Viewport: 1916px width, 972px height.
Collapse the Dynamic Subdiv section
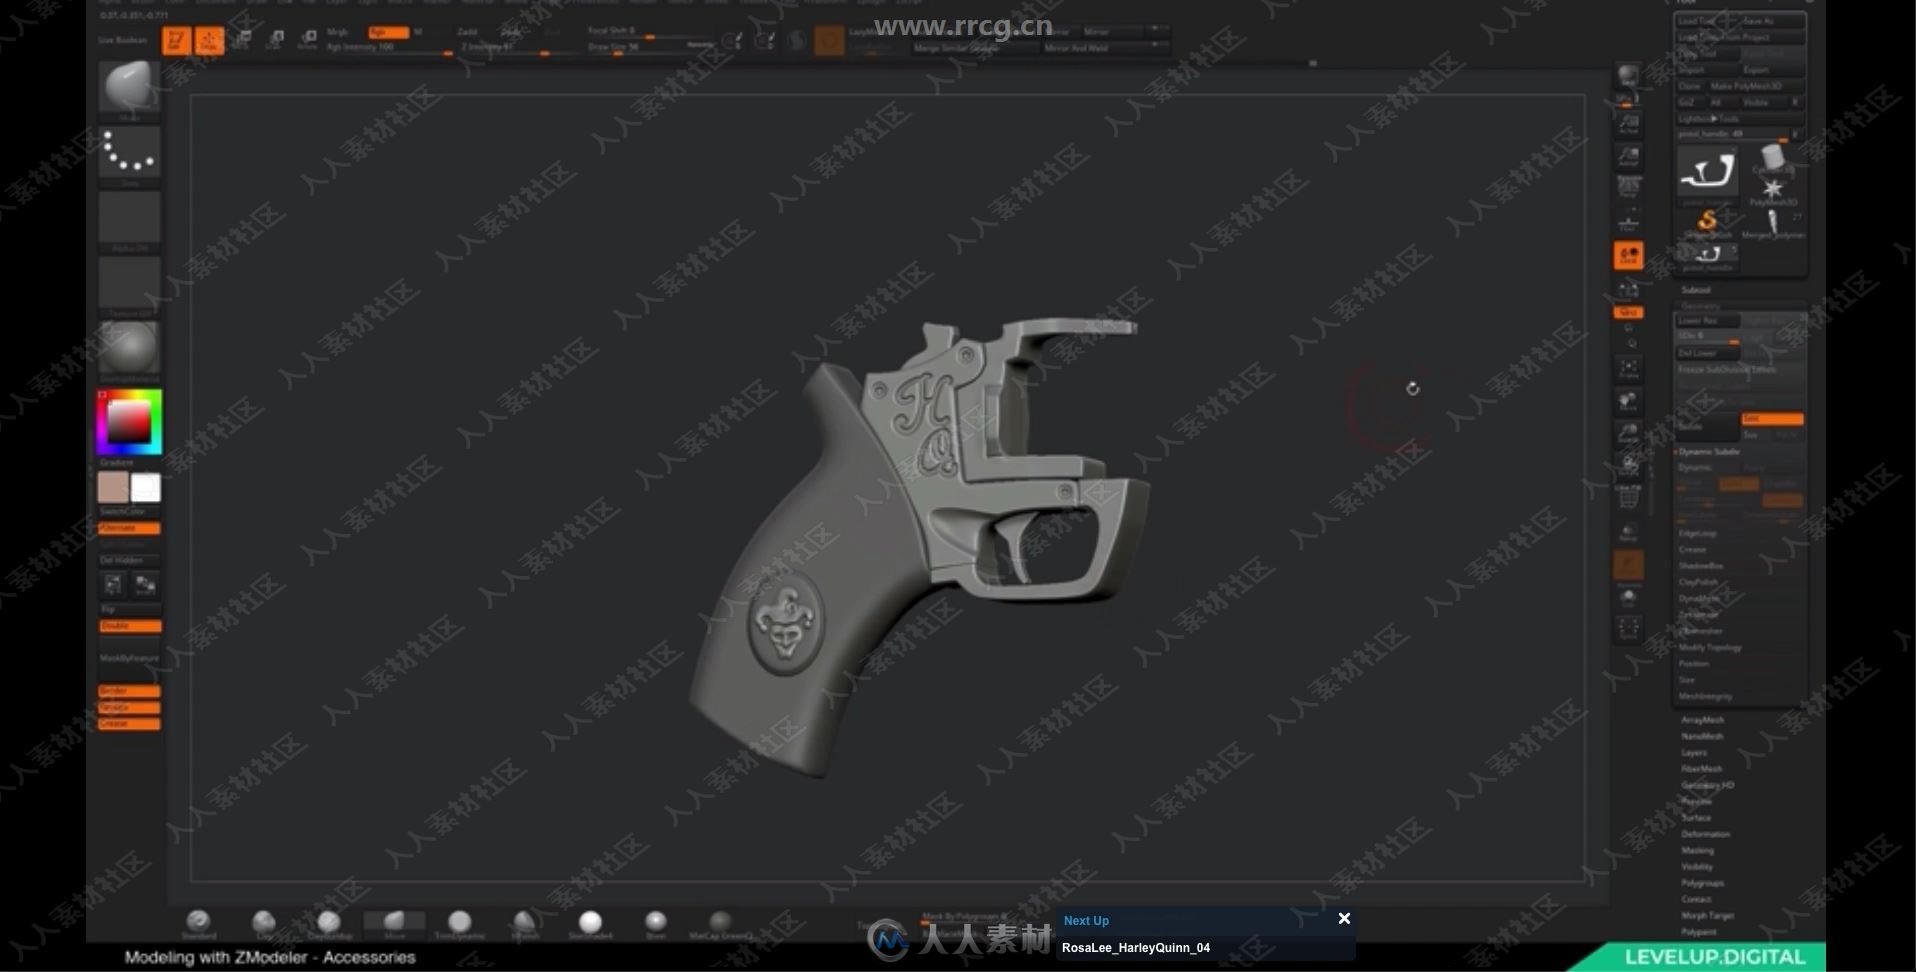[1710, 452]
